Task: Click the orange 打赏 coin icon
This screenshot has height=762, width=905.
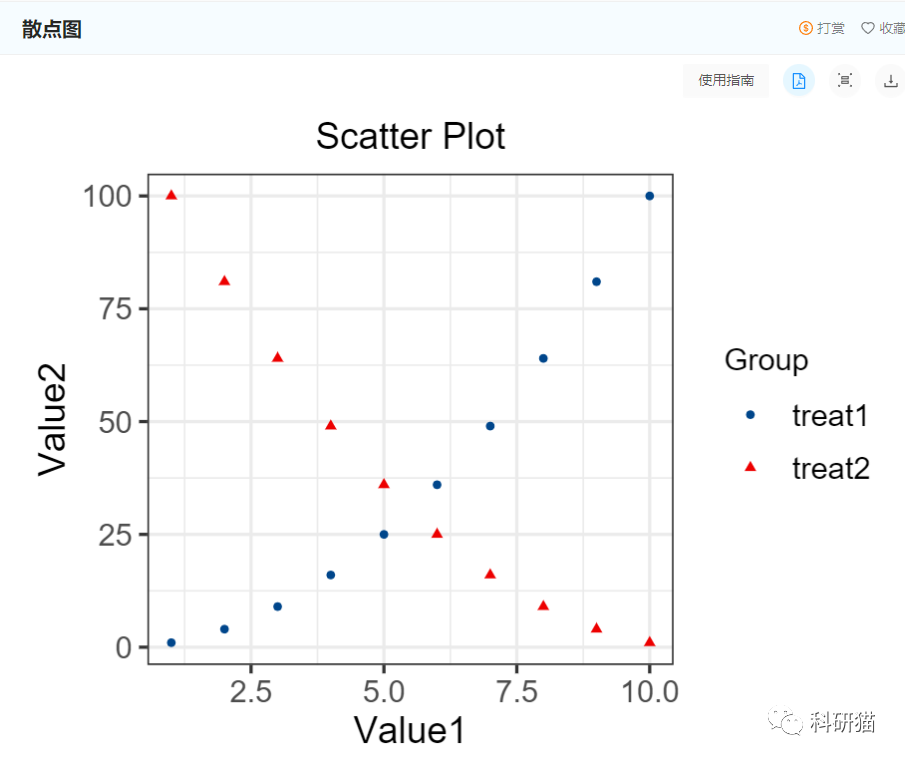Action: [805, 28]
